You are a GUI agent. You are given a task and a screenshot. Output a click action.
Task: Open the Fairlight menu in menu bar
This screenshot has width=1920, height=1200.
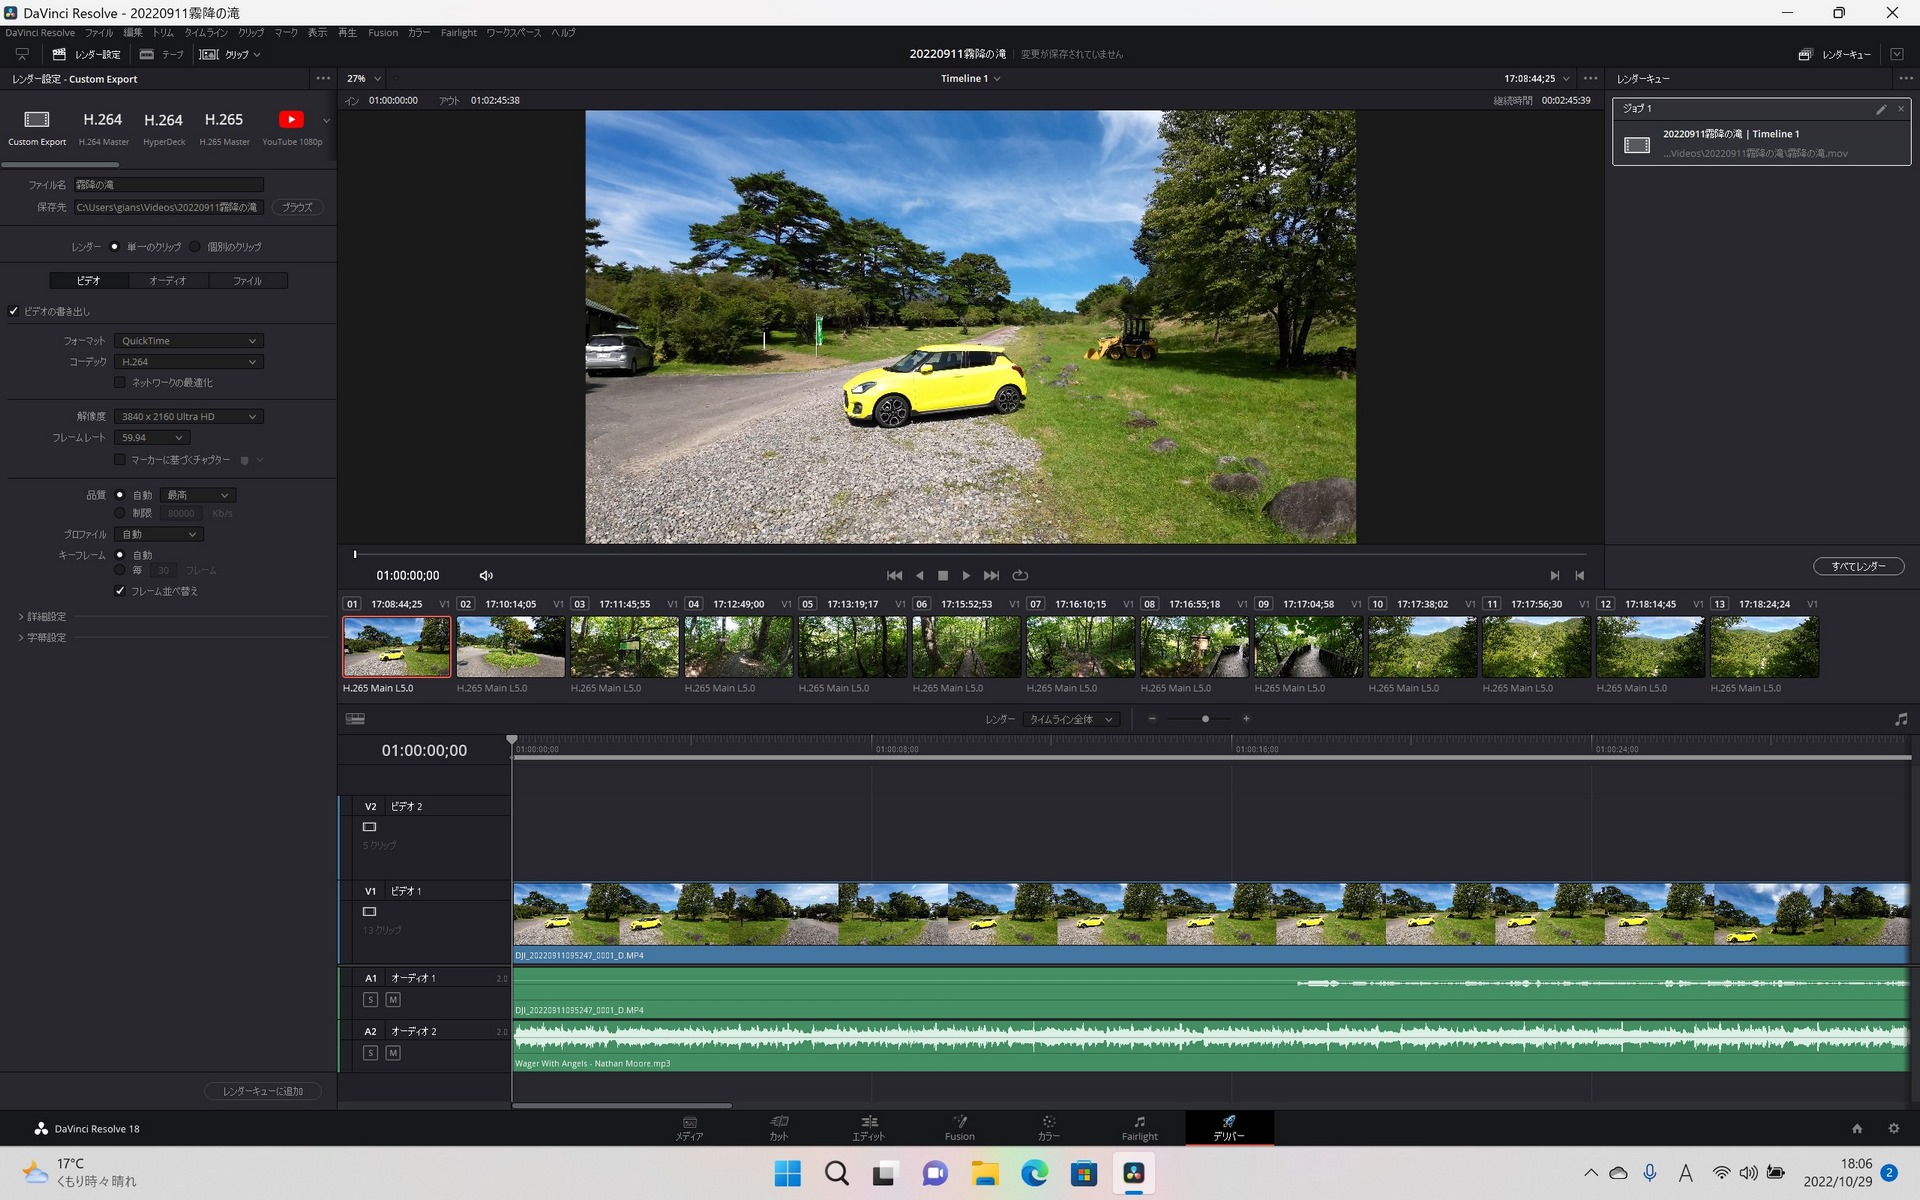click(459, 33)
